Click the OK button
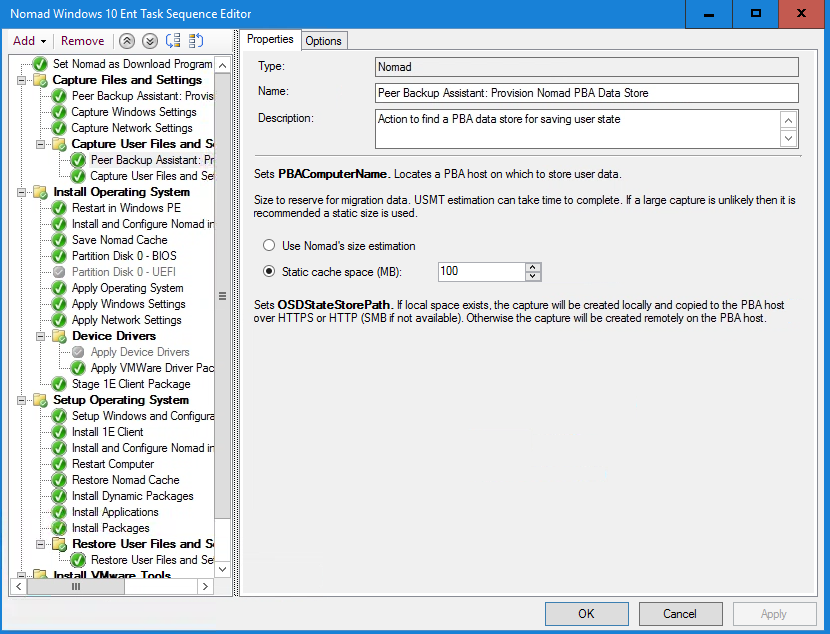830x634 pixels. point(586,614)
